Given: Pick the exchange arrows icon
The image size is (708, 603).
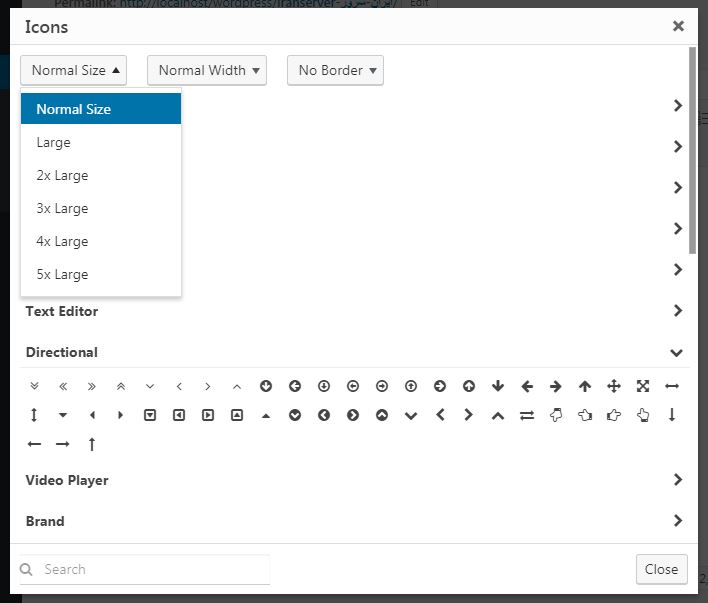Looking at the screenshot, I should (527, 415).
